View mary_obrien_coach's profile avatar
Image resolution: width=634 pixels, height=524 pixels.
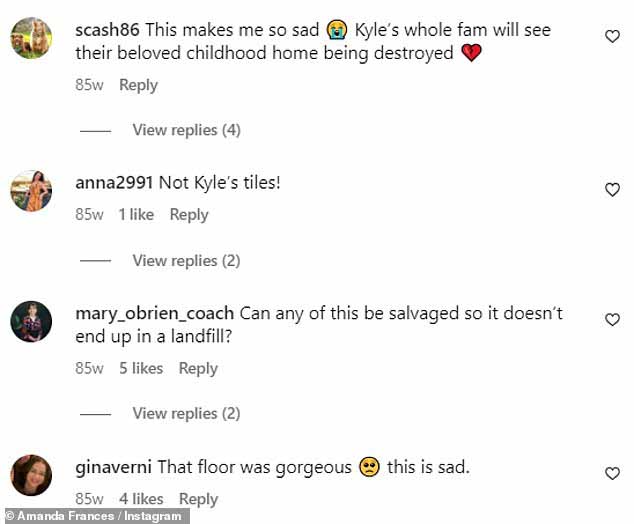31,321
